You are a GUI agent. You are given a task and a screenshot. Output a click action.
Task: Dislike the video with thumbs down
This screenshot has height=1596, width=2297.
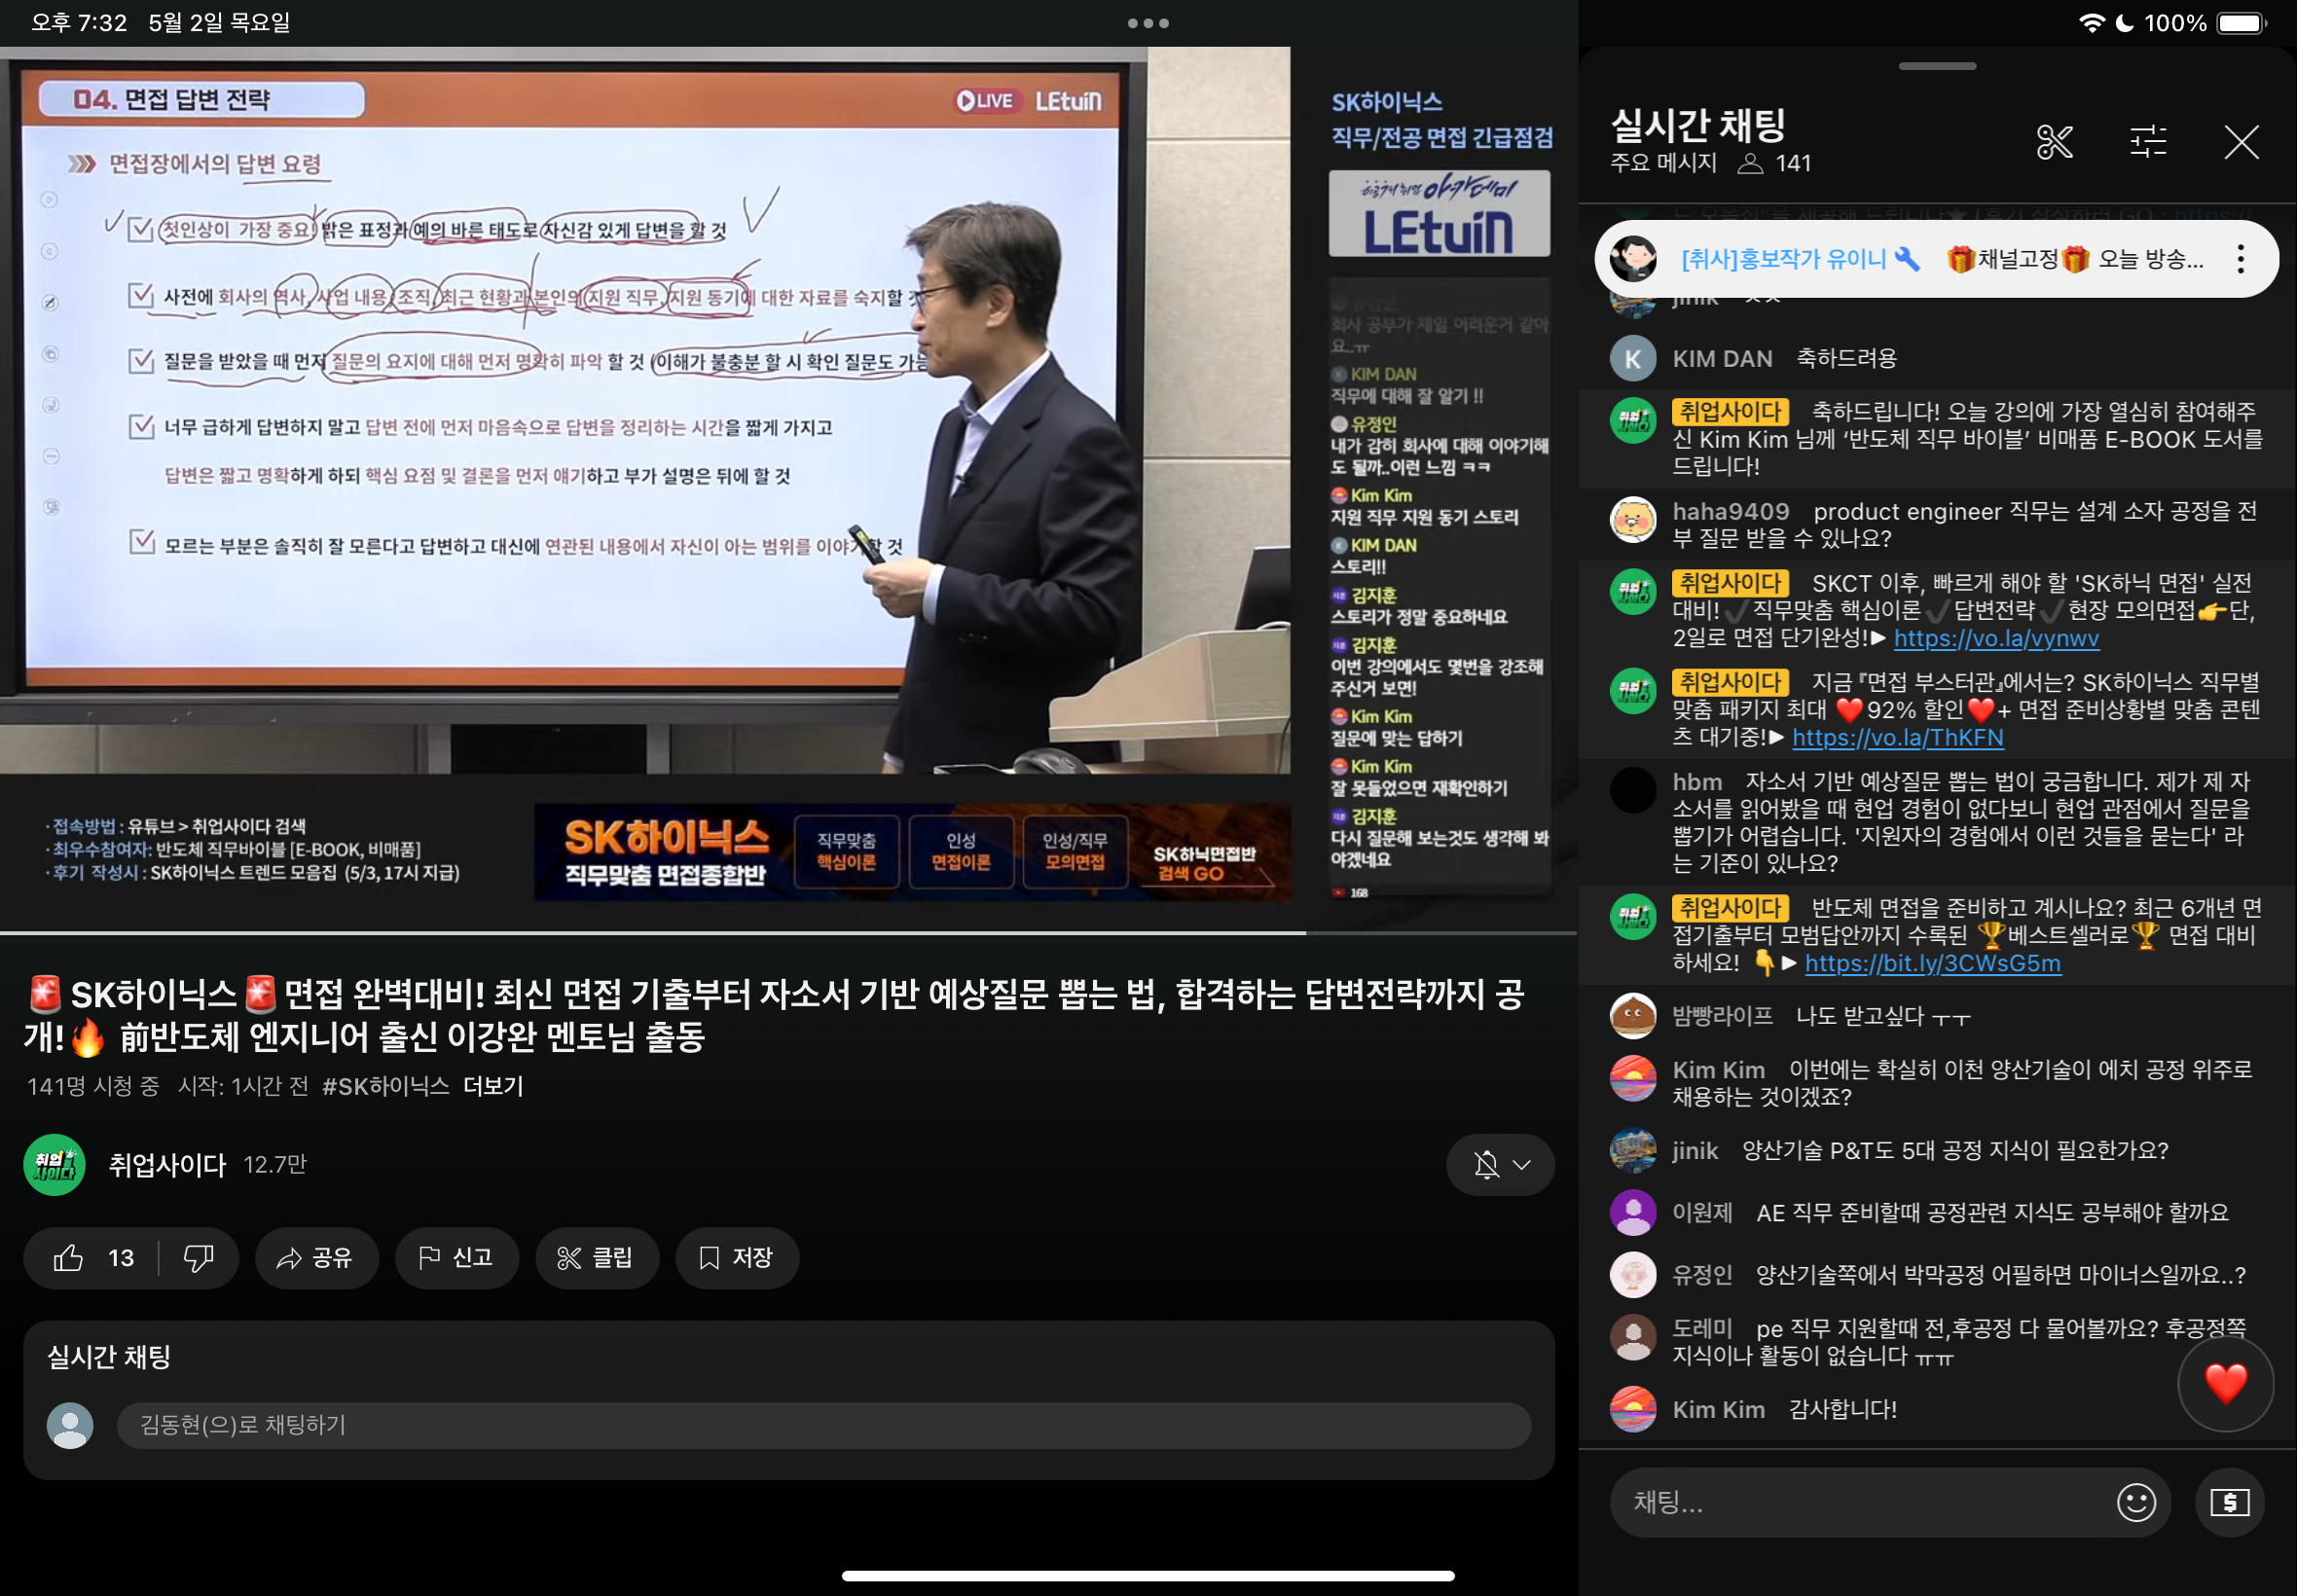pyautogui.click(x=198, y=1258)
